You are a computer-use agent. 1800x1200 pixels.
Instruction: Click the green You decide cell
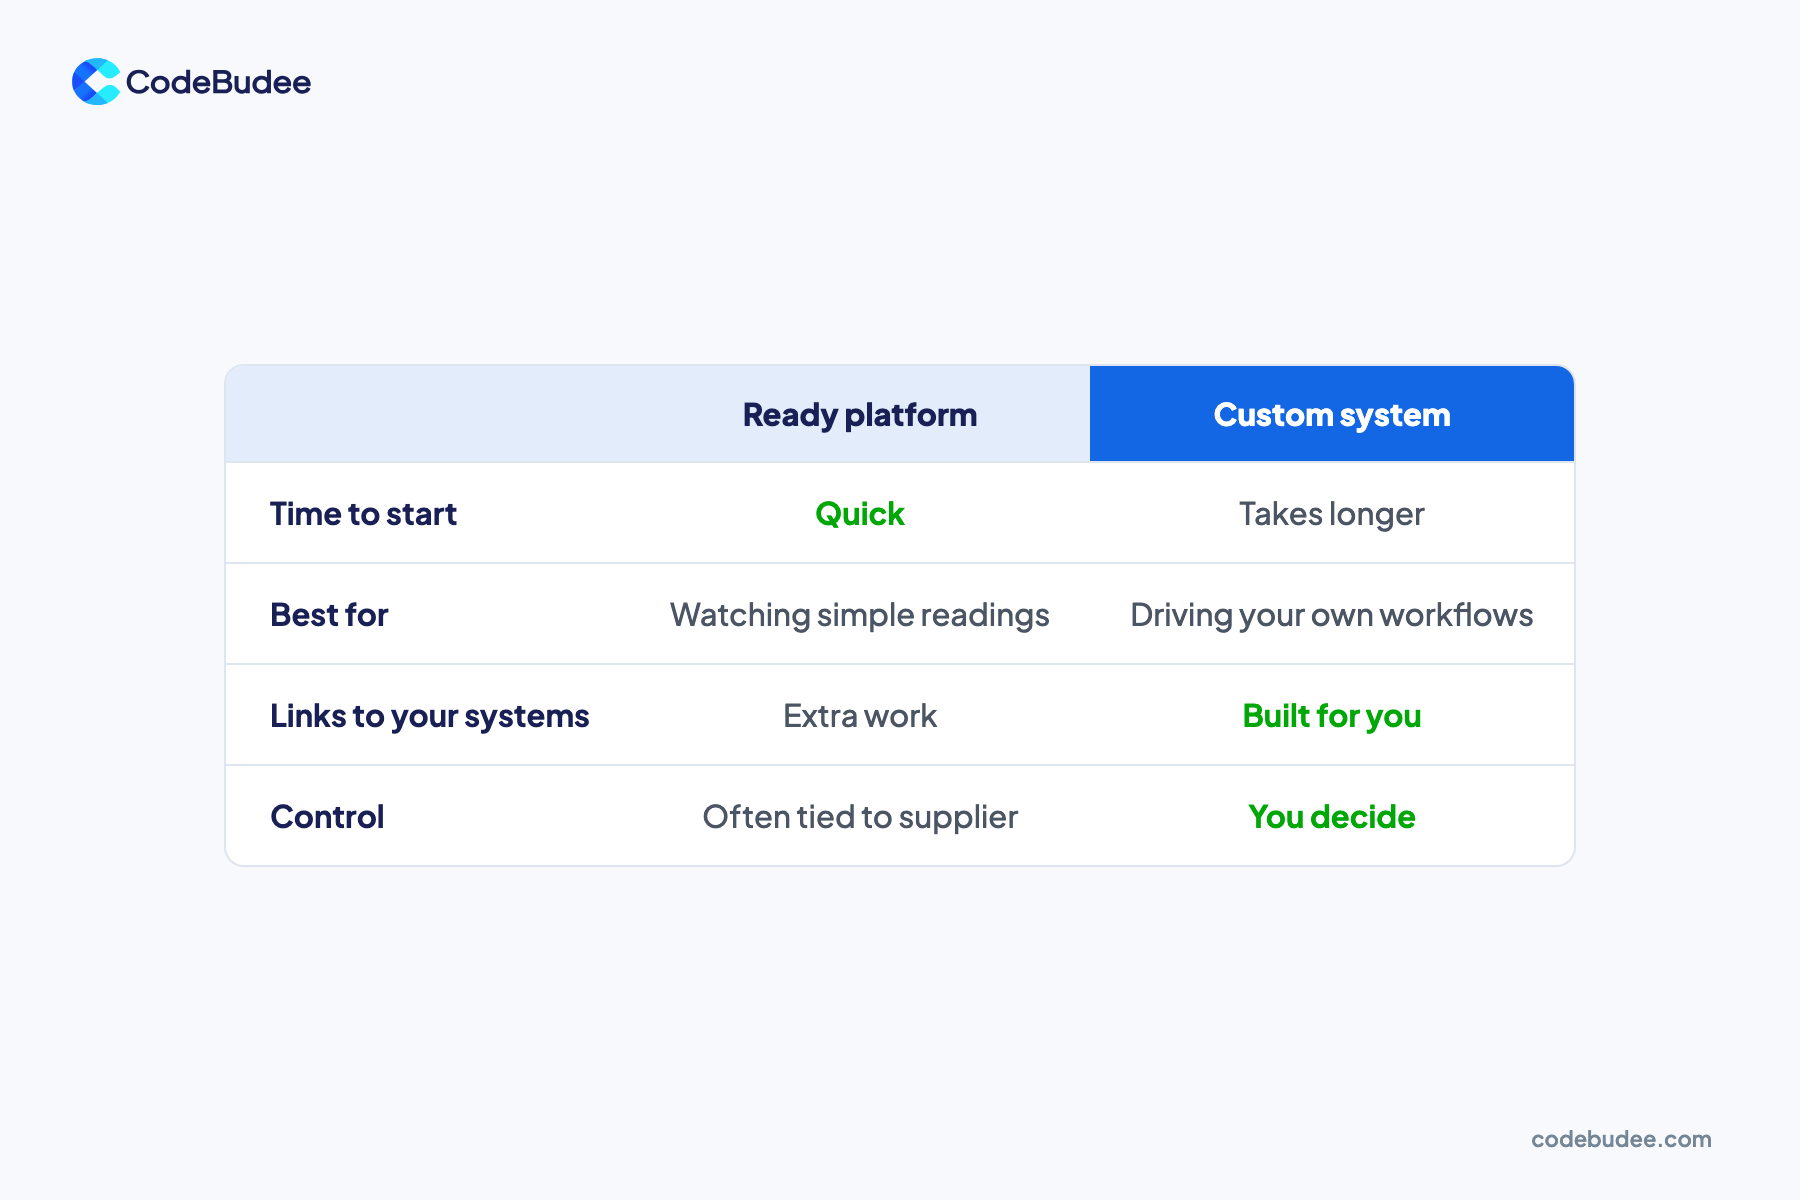point(1332,817)
